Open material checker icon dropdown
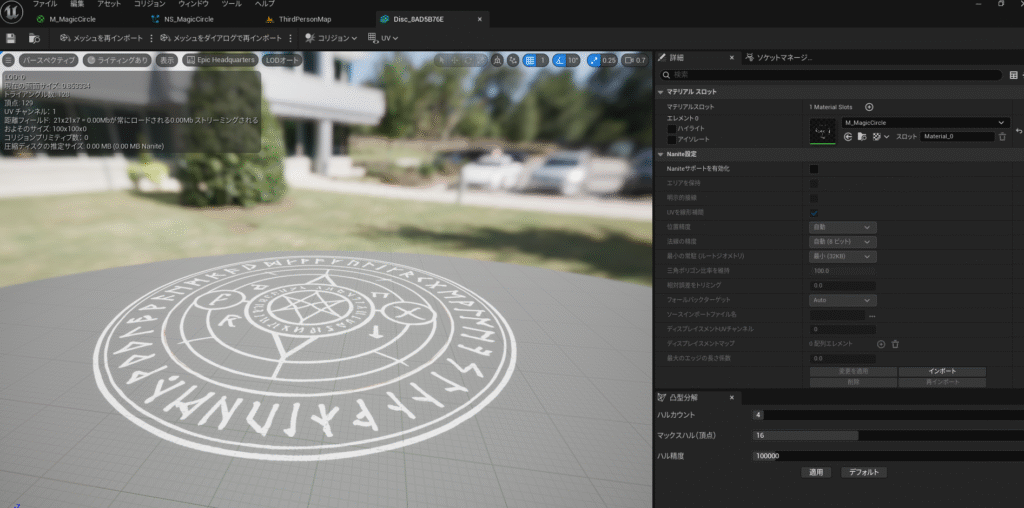The height and width of the screenshot is (508, 1024). pos(881,137)
